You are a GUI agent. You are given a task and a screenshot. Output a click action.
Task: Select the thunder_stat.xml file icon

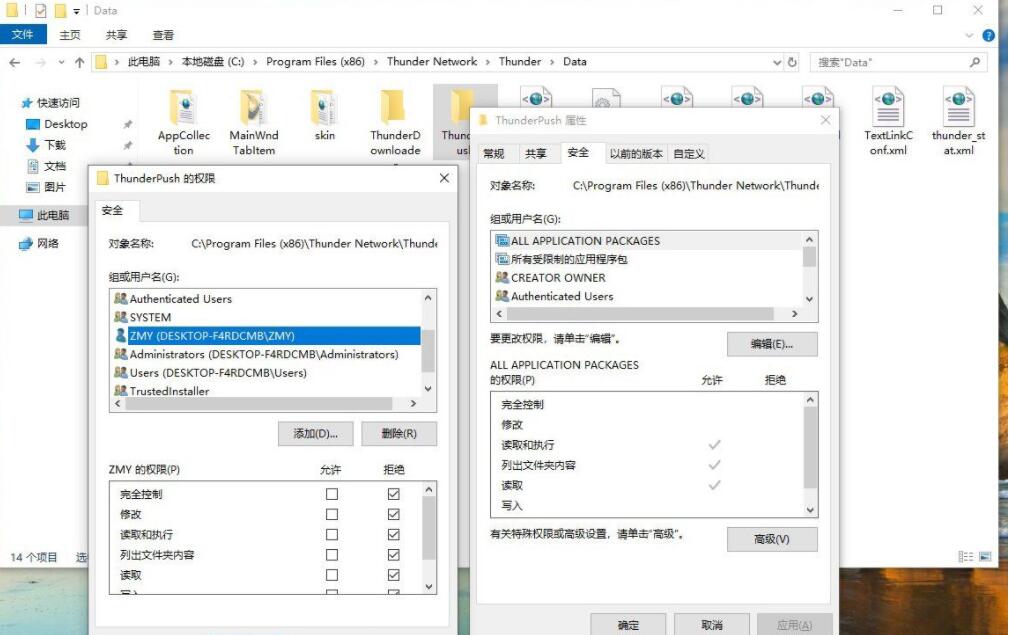pyautogui.click(x=958, y=107)
